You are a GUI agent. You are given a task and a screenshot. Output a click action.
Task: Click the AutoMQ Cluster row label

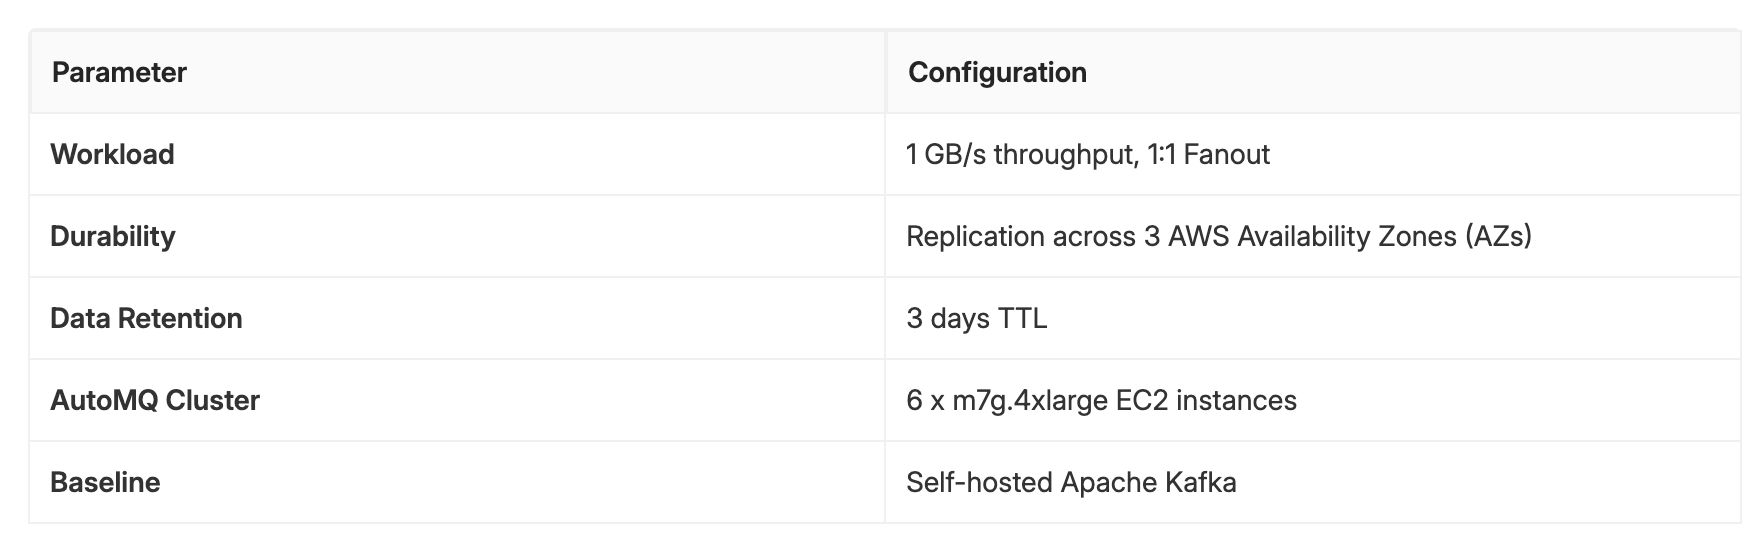pyautogui.click(x=155, y=401)
